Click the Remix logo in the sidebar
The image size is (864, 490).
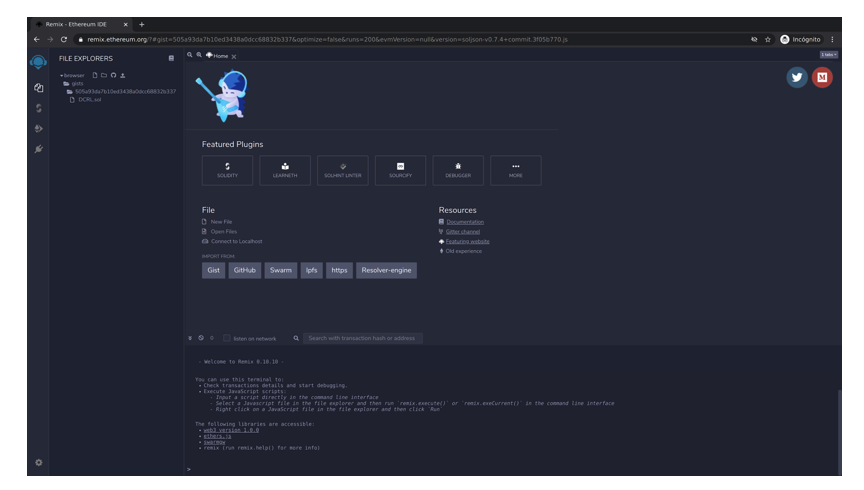(x=38, y=62)
